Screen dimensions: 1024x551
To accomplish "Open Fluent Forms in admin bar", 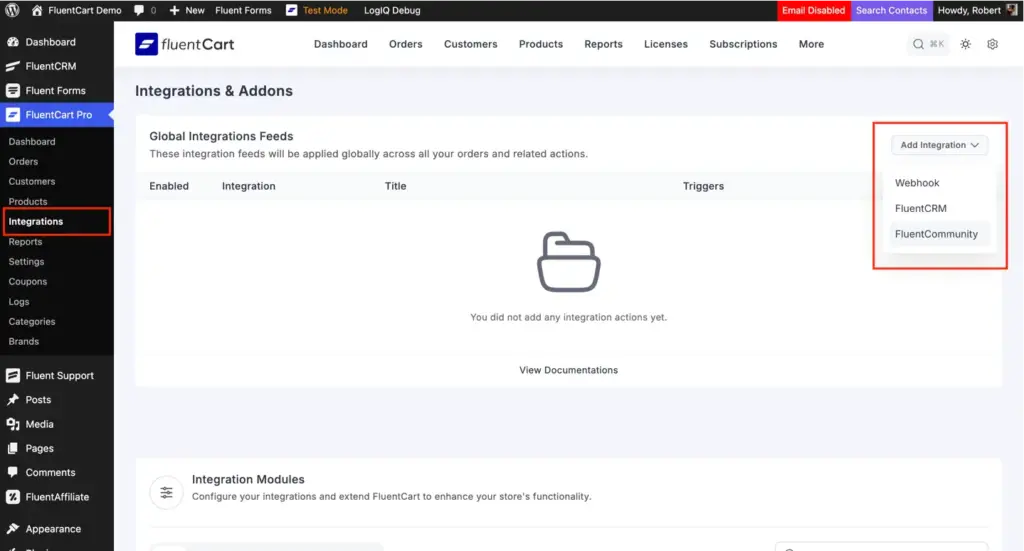I will pos(243,10).
